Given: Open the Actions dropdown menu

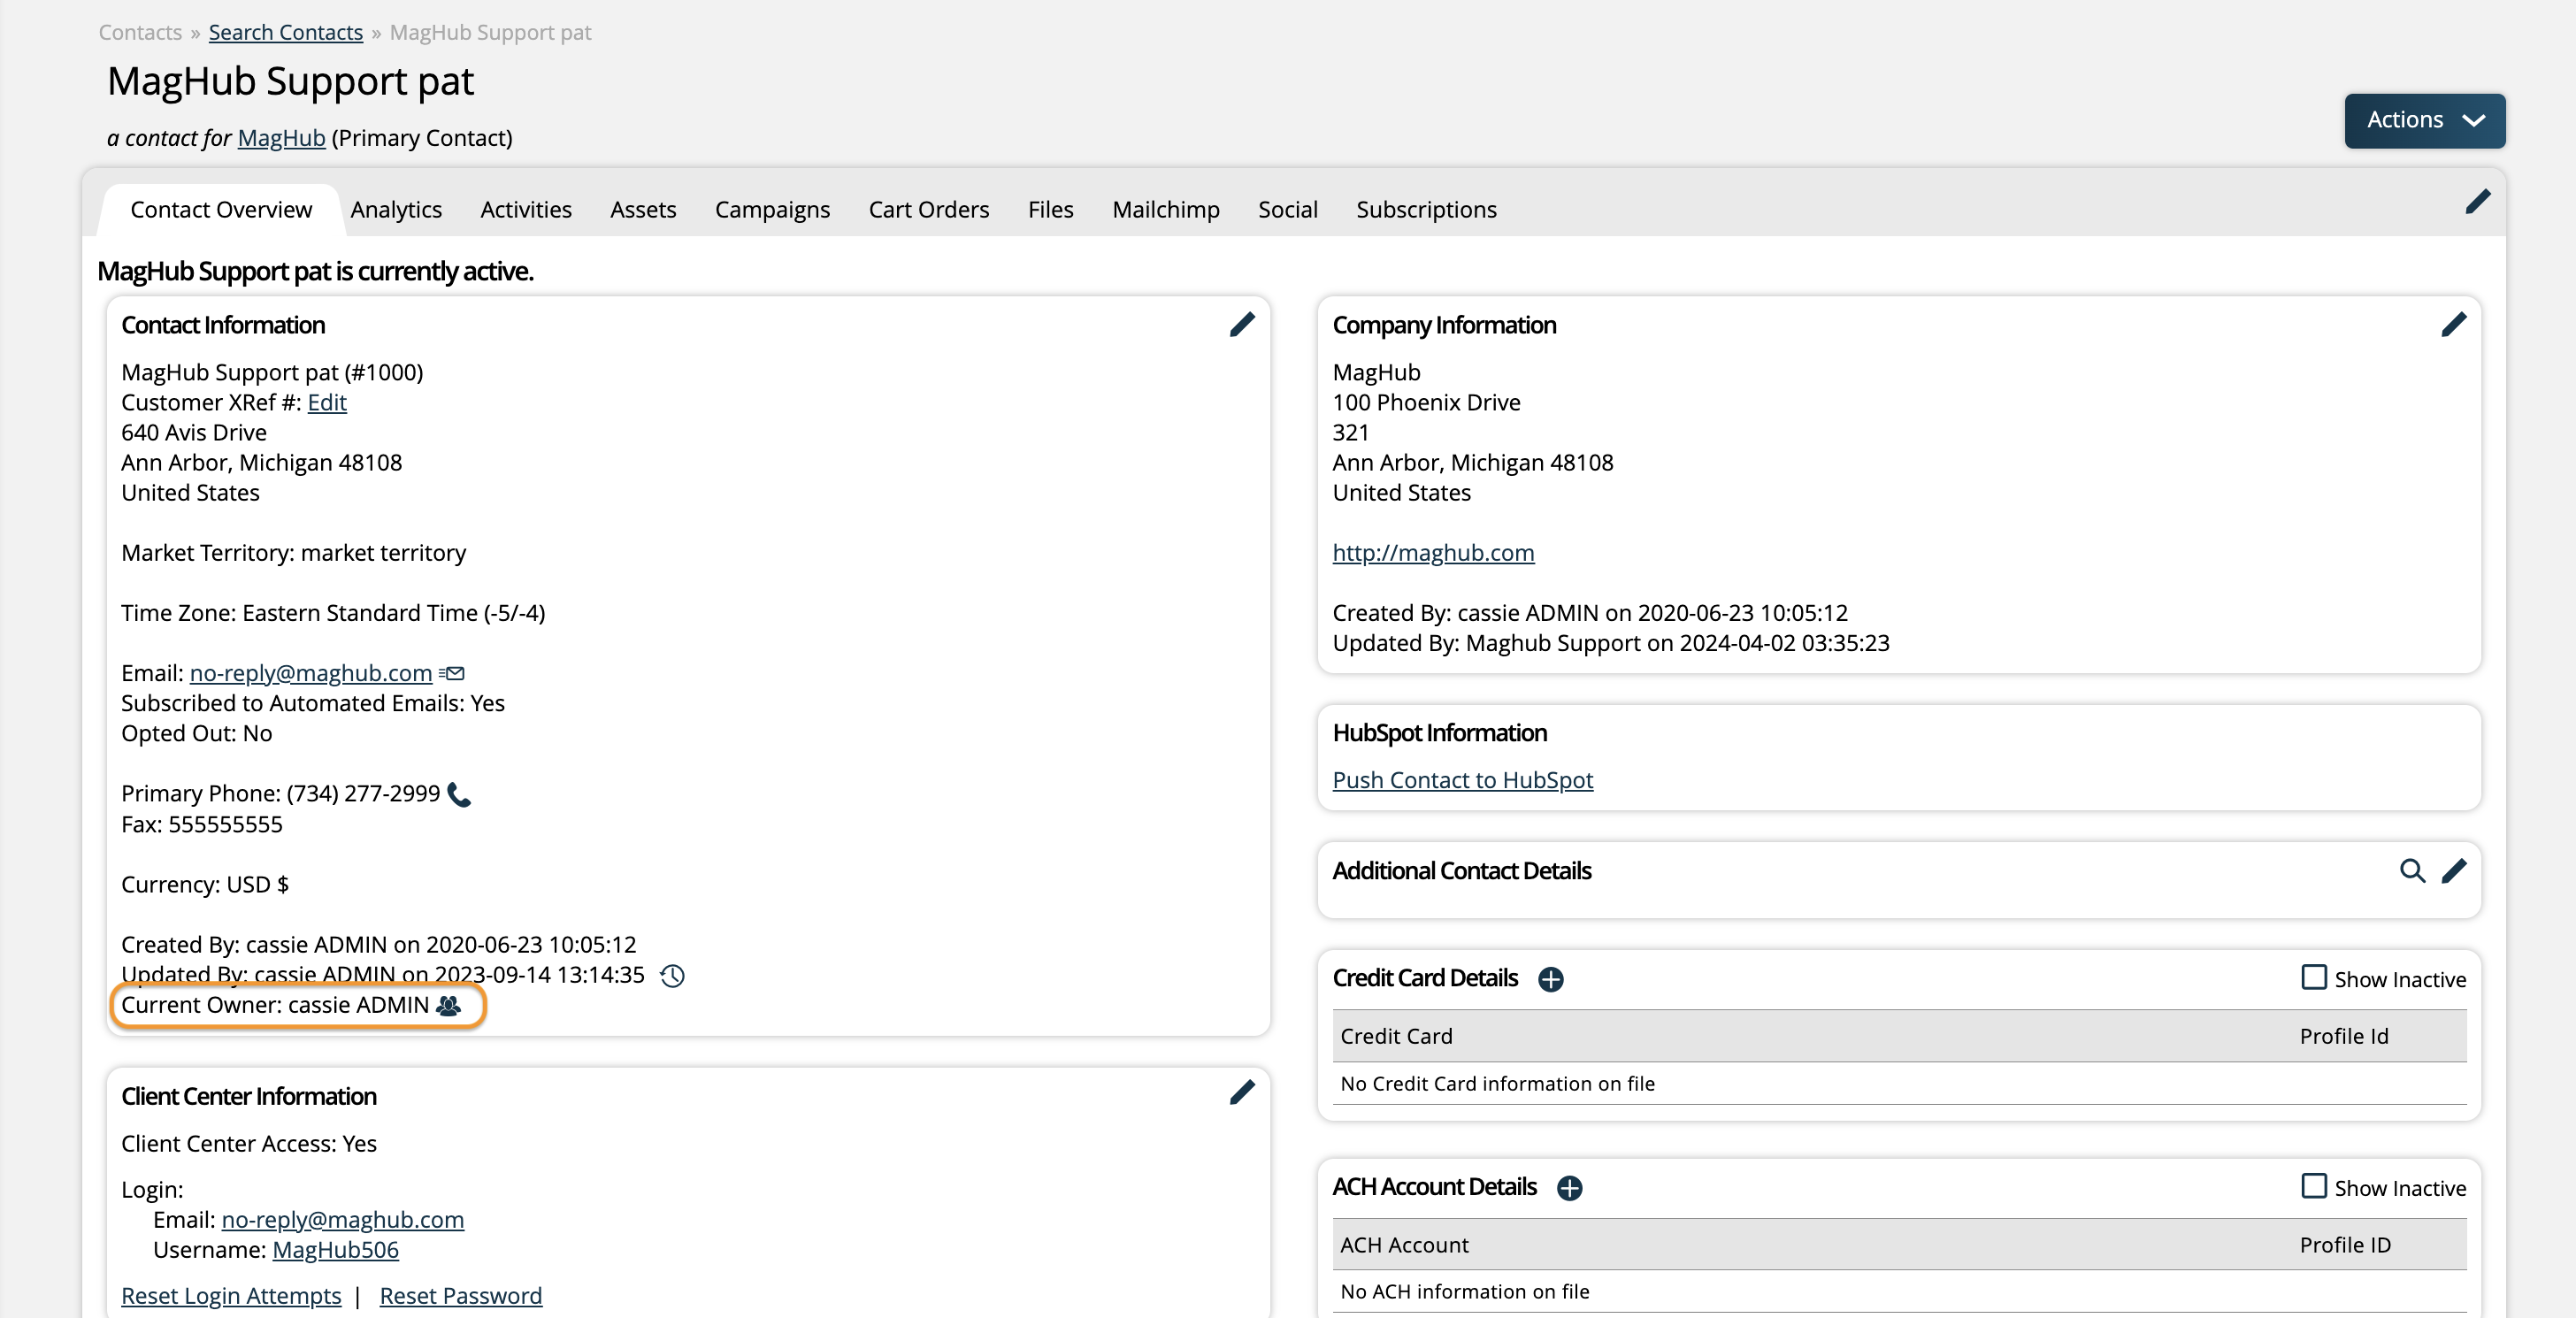Looking at the screenshot, I should pyautogui.click(x=2424, y=120).
